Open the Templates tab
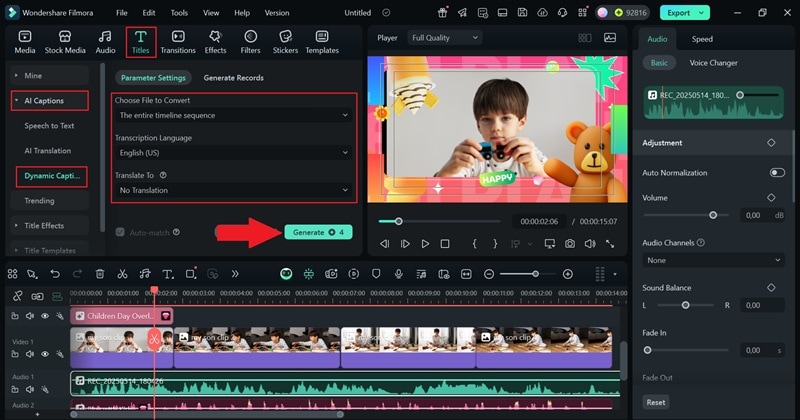800x420 pixels. (x=322, y=42)
